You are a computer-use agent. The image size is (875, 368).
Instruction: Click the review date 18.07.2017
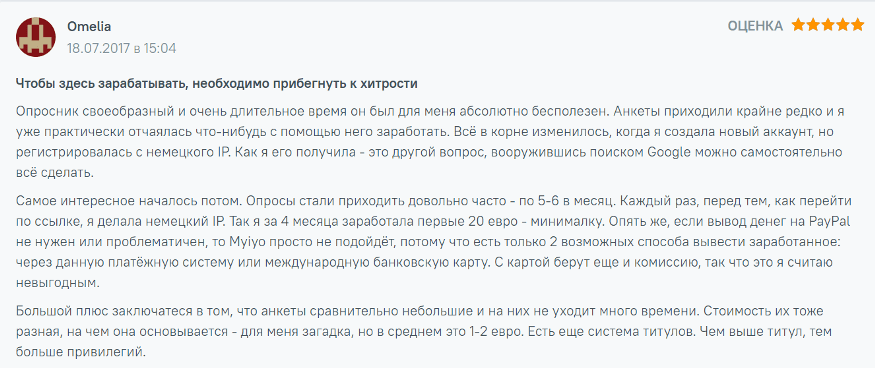98,49
